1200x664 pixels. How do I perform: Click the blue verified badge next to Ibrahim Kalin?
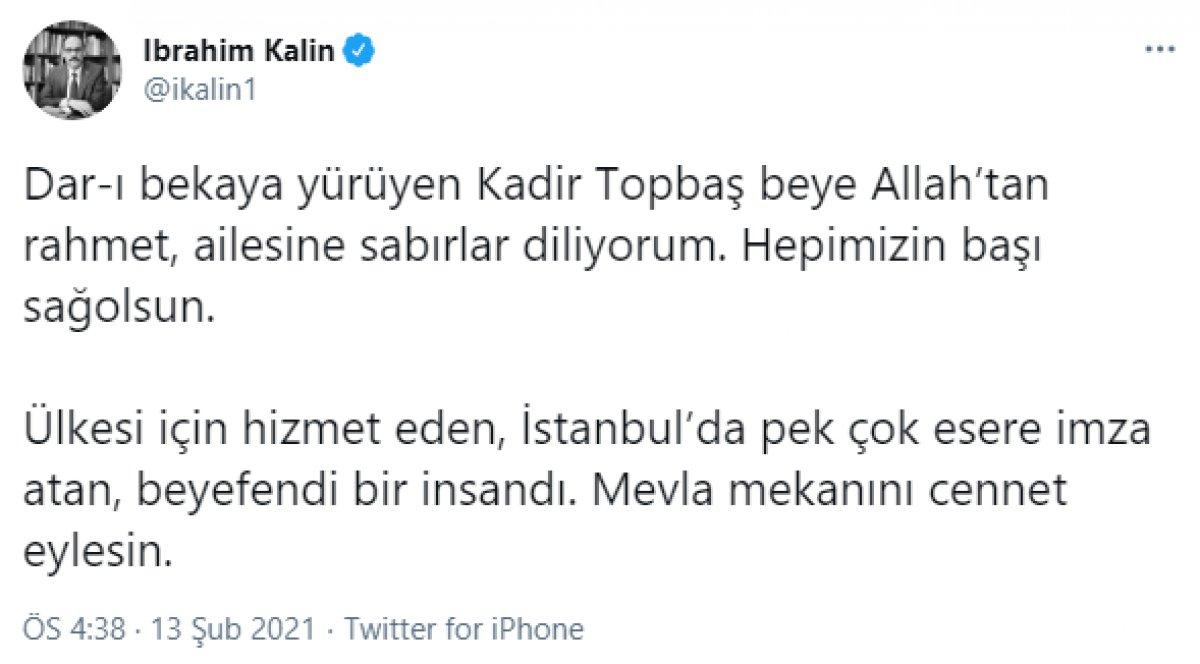pos(357,47)
